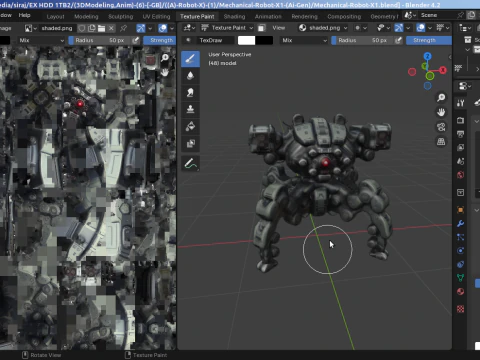Switch to the Layout workspace tab
The height and width of the screenshot is (360, 480).
click(x=55, y=16)
